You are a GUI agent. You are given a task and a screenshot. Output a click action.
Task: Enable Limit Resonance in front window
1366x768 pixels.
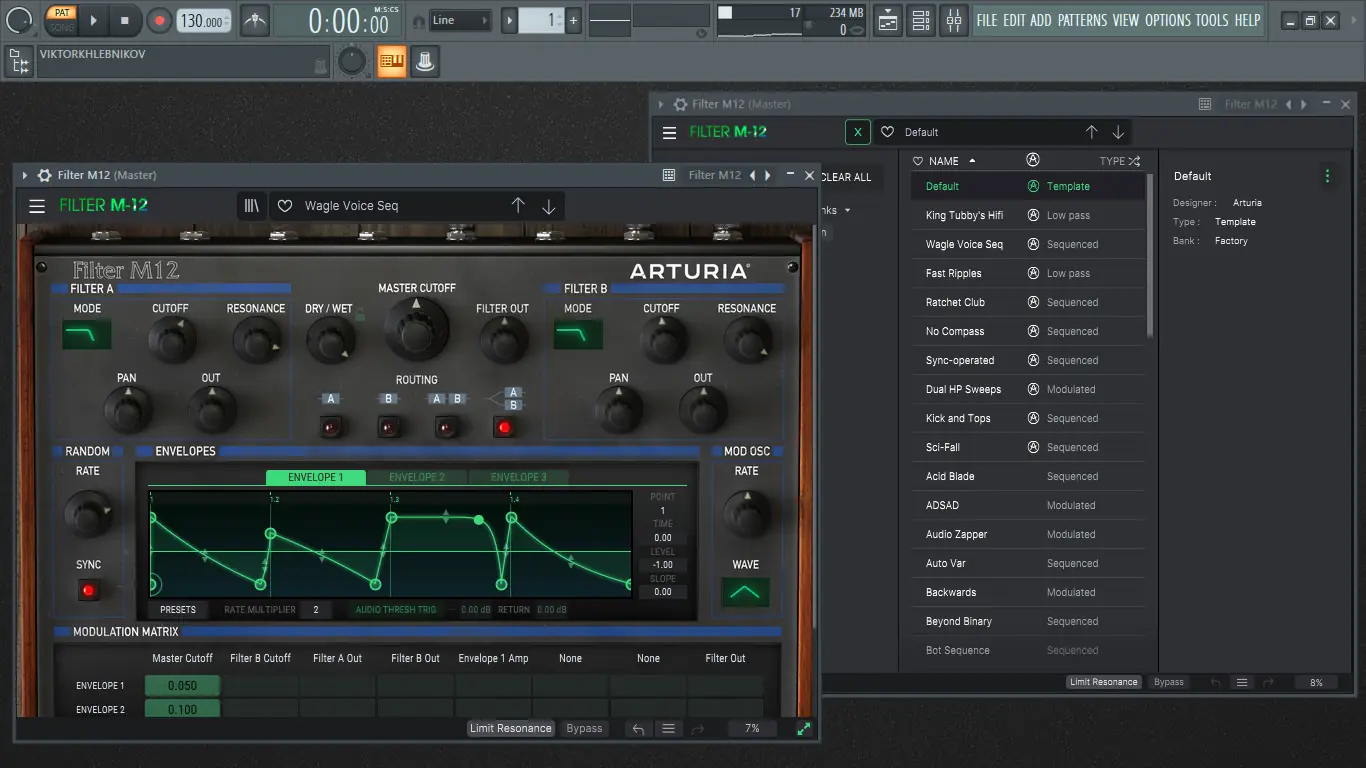pos(511,728)
